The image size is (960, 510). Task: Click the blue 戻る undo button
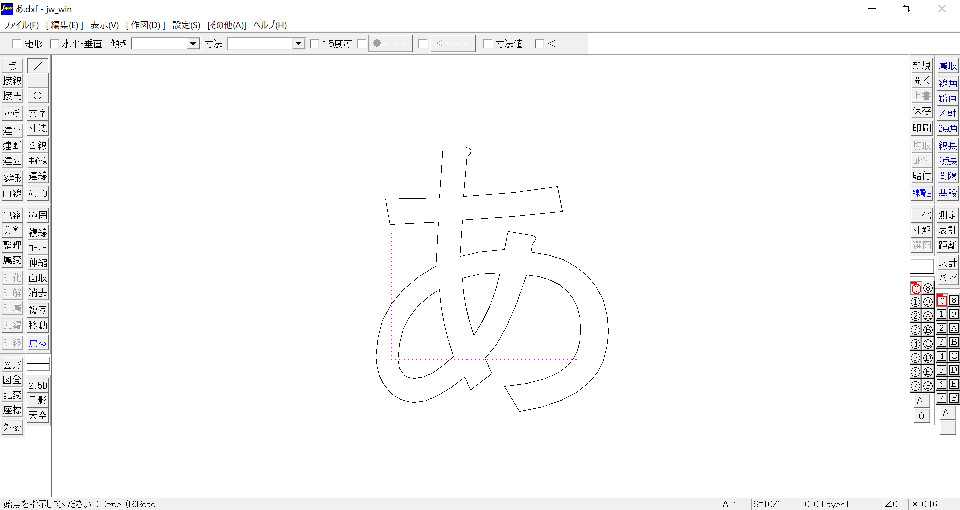click(x=38, y=343)
